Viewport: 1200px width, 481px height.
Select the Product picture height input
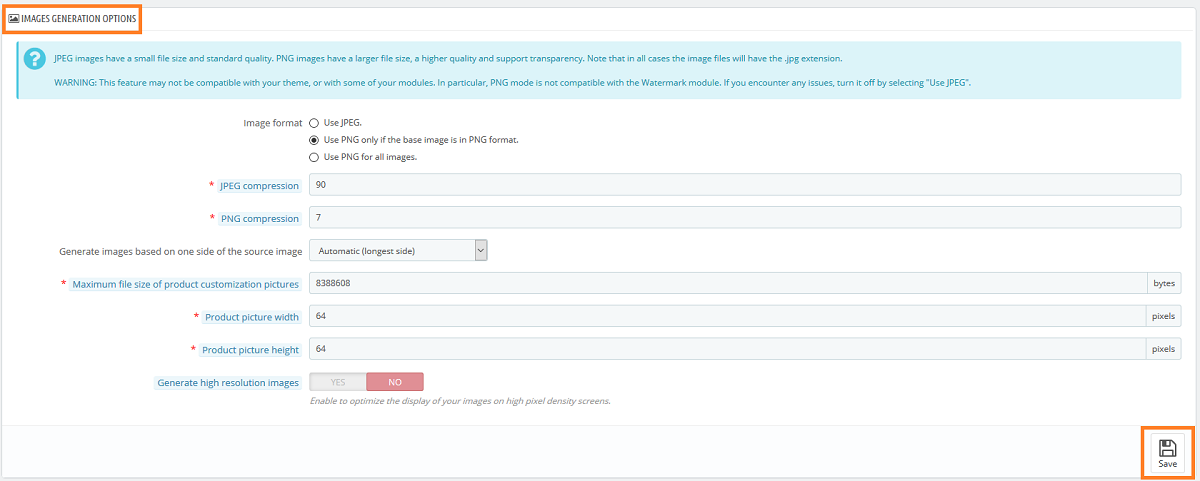(x=728, y=349)
